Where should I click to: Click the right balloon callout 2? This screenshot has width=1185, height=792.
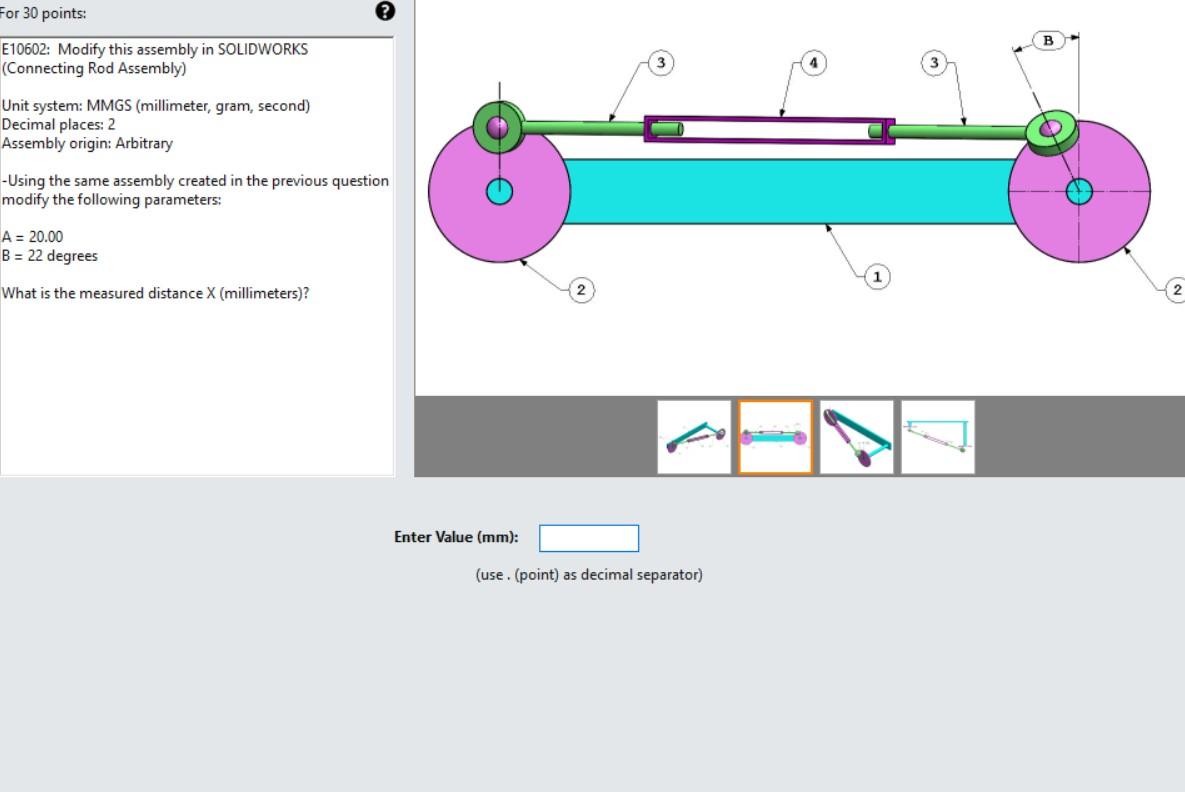[x=1176, y=290]
